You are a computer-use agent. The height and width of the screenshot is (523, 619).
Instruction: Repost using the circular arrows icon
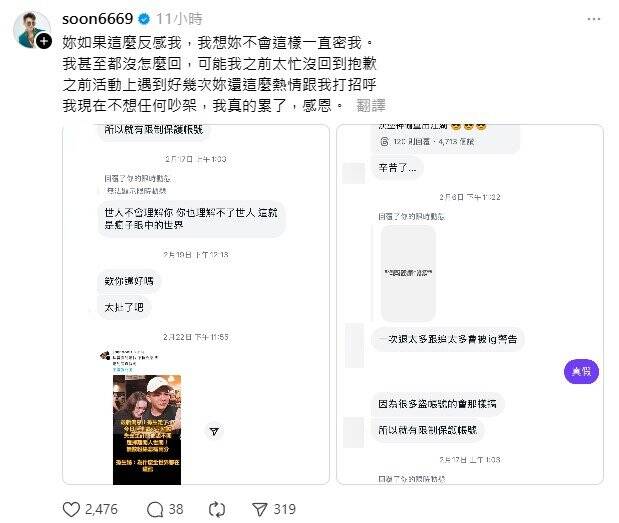[x=217, y=509]
